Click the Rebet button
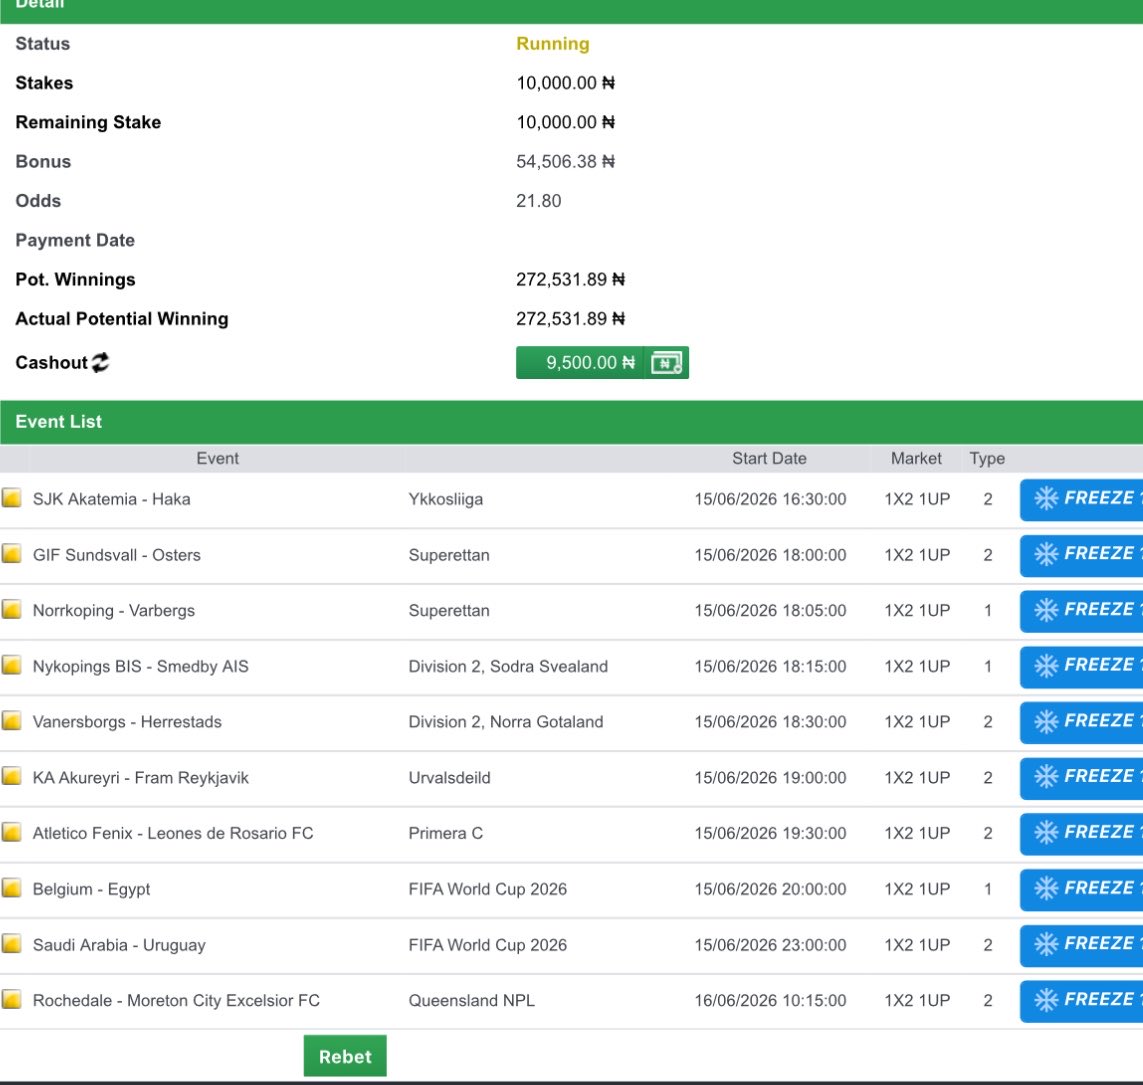The height and width of the screenshot is (1085, 1143). (x=345, y=1056)
